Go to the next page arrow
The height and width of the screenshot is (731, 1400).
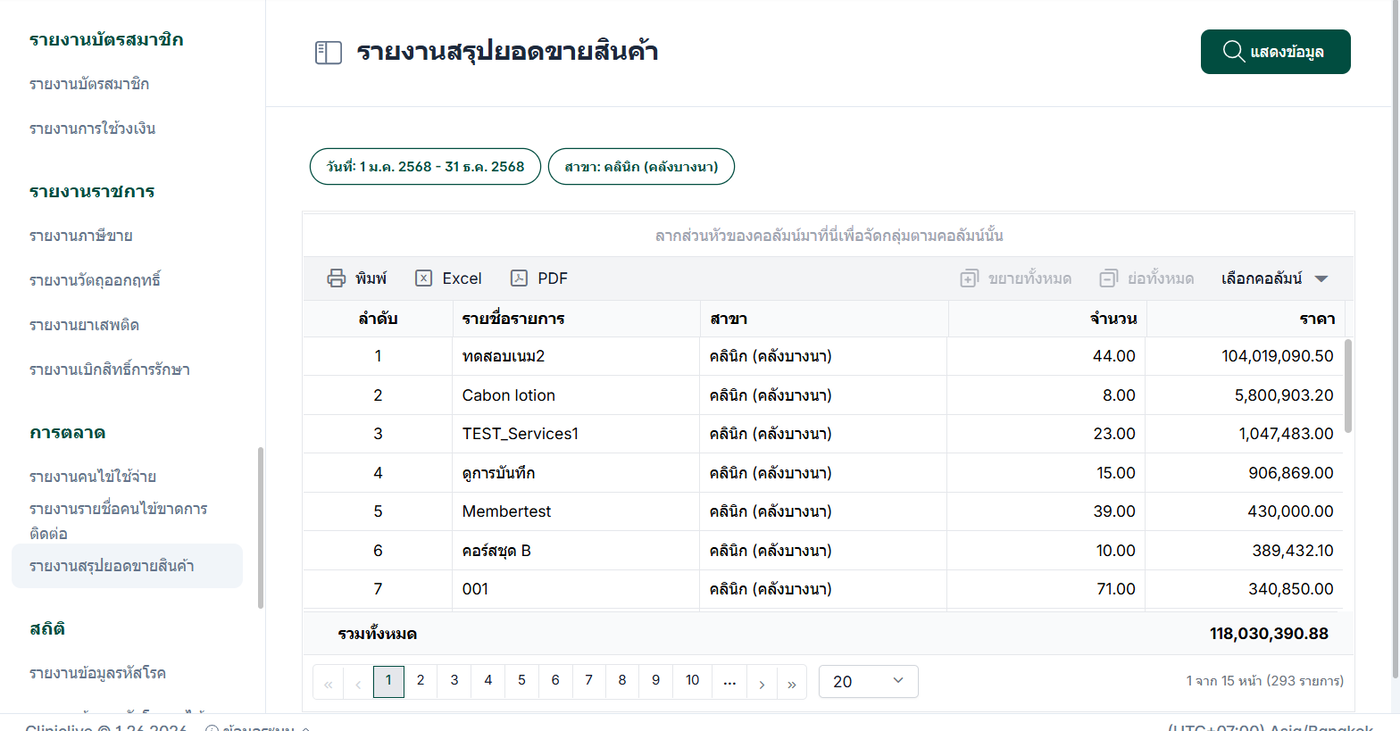tap(762, 682)
